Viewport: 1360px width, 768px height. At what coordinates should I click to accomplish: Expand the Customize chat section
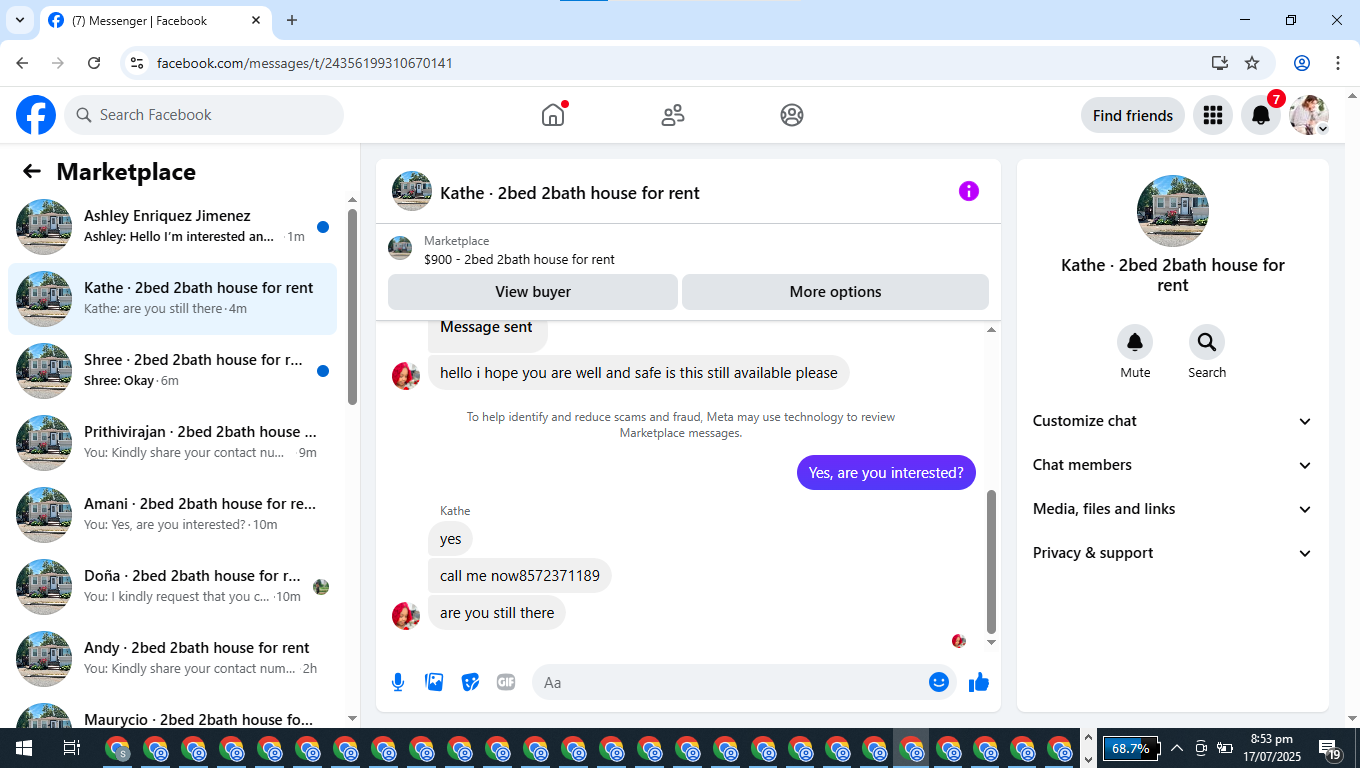click(x=1173, y=421)
